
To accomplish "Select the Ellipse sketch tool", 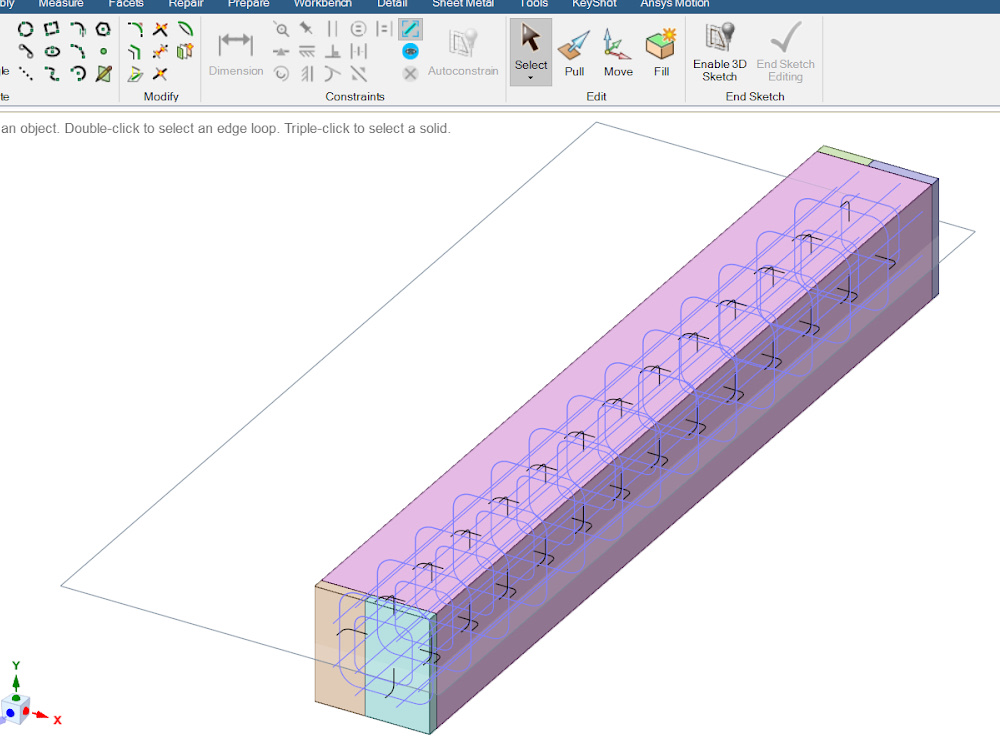I will [52, 52].
